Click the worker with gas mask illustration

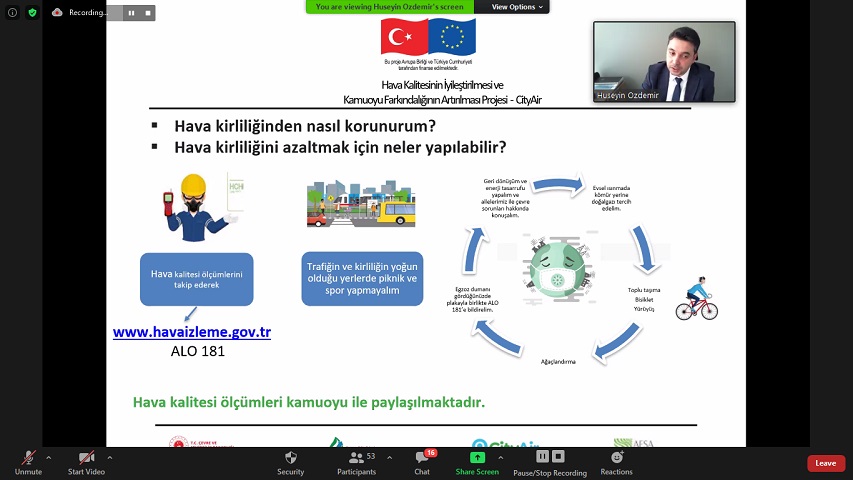(202, 207)
